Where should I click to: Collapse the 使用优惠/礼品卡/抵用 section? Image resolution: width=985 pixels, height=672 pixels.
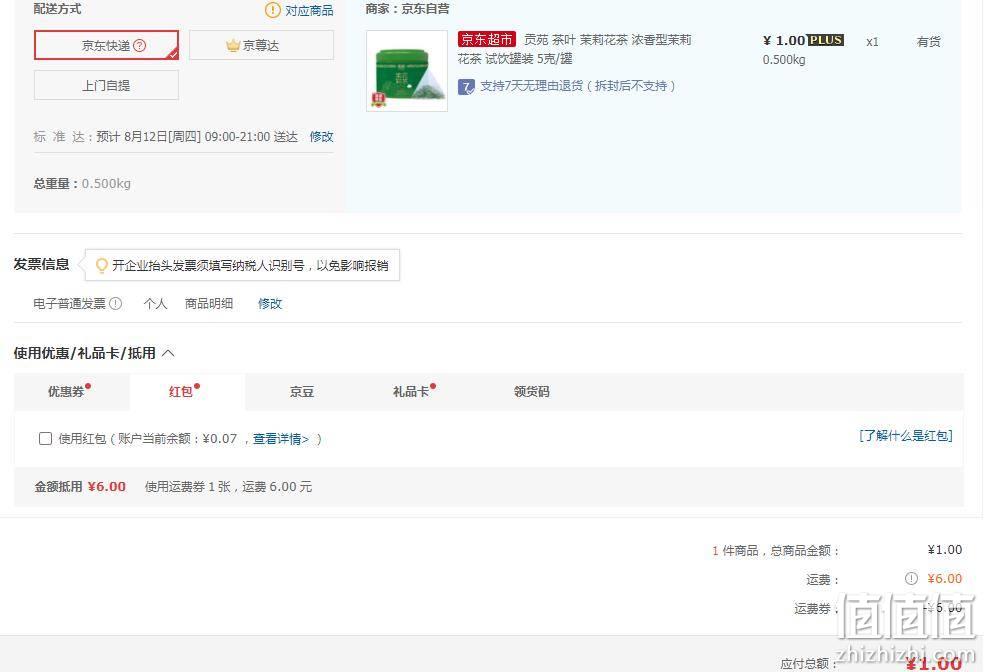[x=168, y=353]
